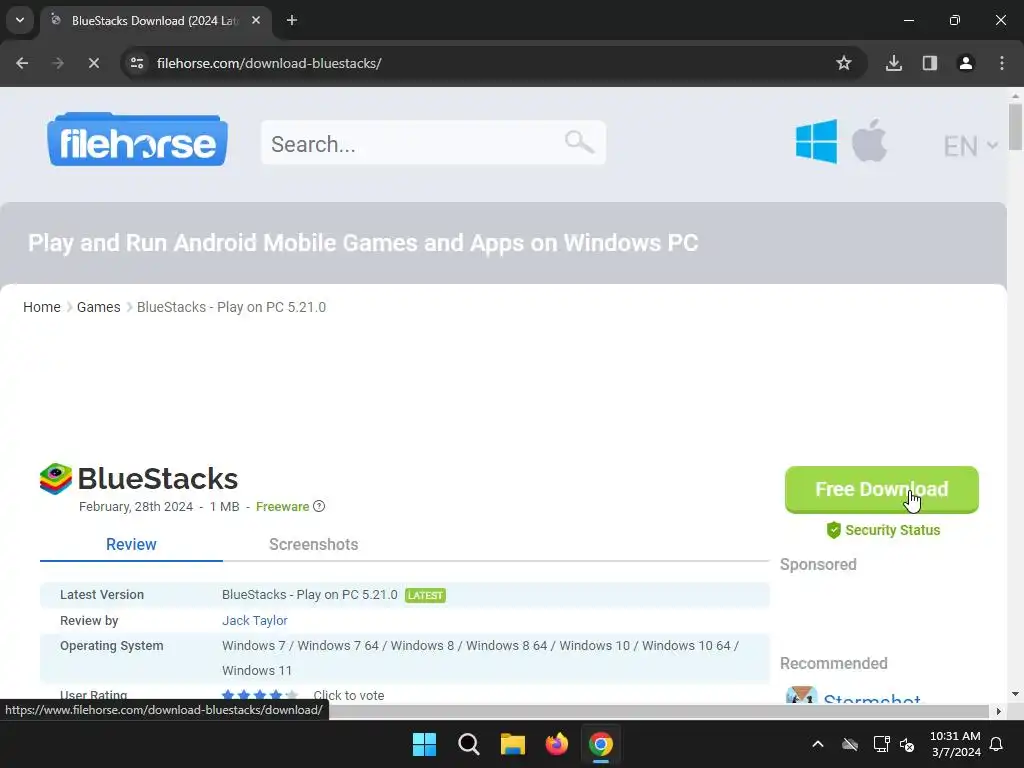Go back with browser back arrow
This screenshot has height=768, width=1024.
click(22, 63)
